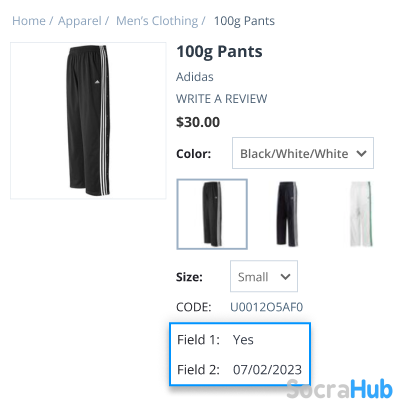Open the Apparel breadcrumb link
The height and width of the screenshot is (400, 400).
[x=80, y=21]
